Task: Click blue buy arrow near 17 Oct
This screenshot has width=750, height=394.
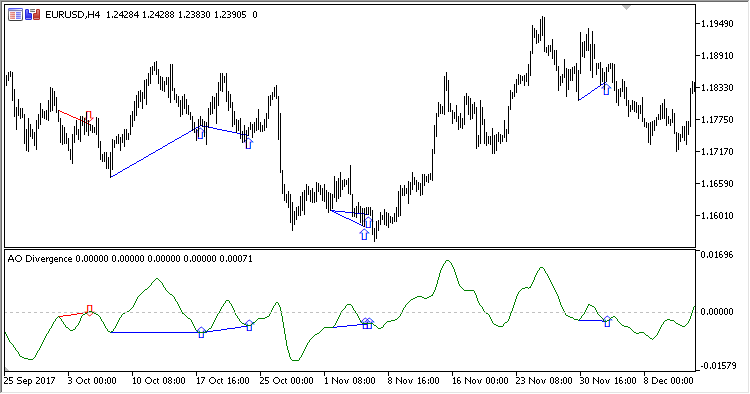Action: 200,132
